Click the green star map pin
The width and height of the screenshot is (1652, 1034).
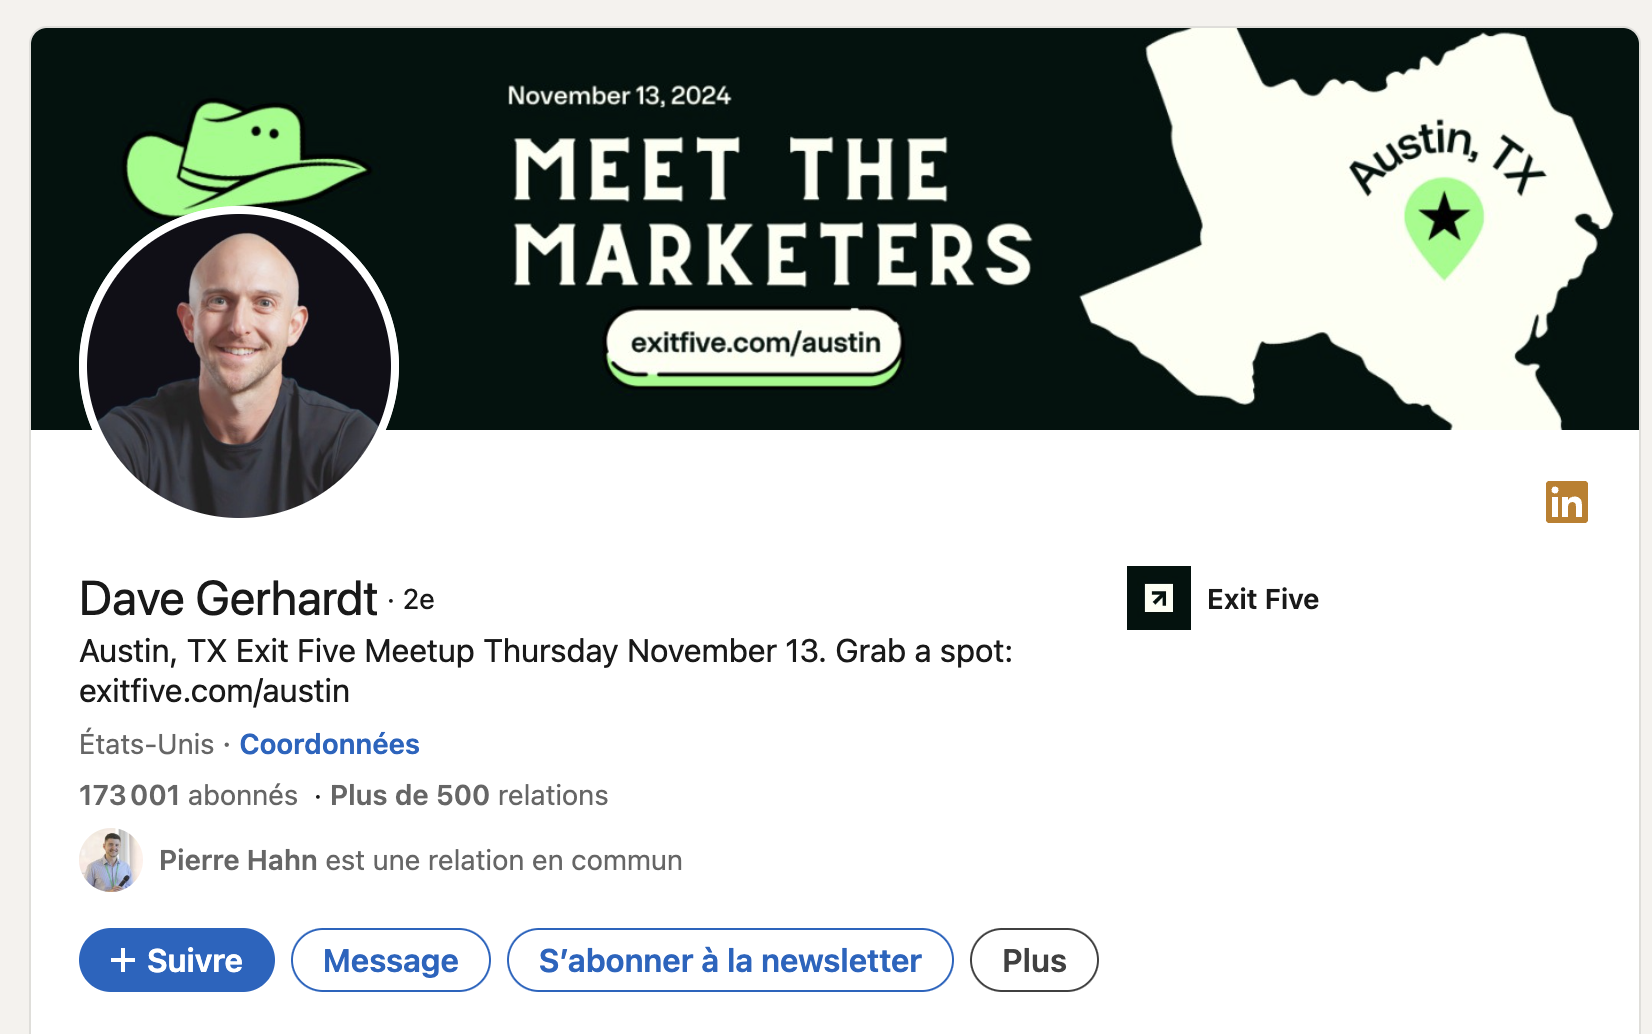1443,224
